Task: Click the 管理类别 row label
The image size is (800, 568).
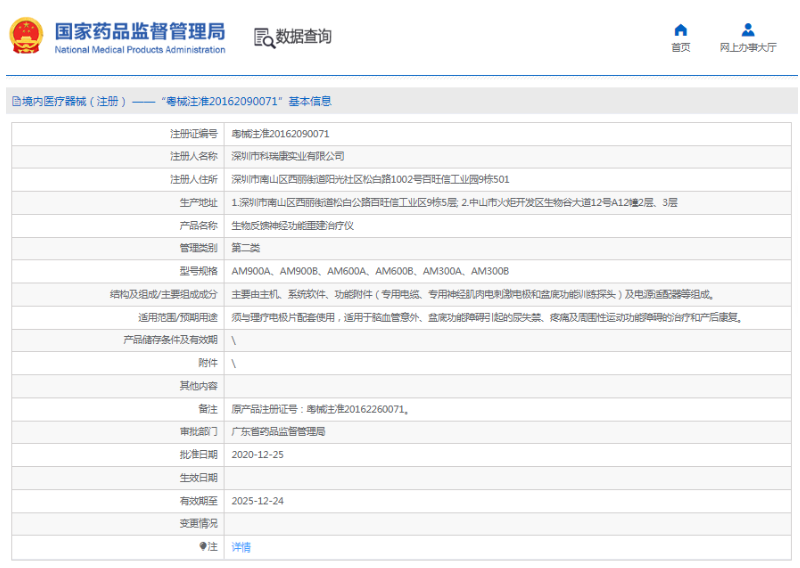Action: [x=198, y=248]
